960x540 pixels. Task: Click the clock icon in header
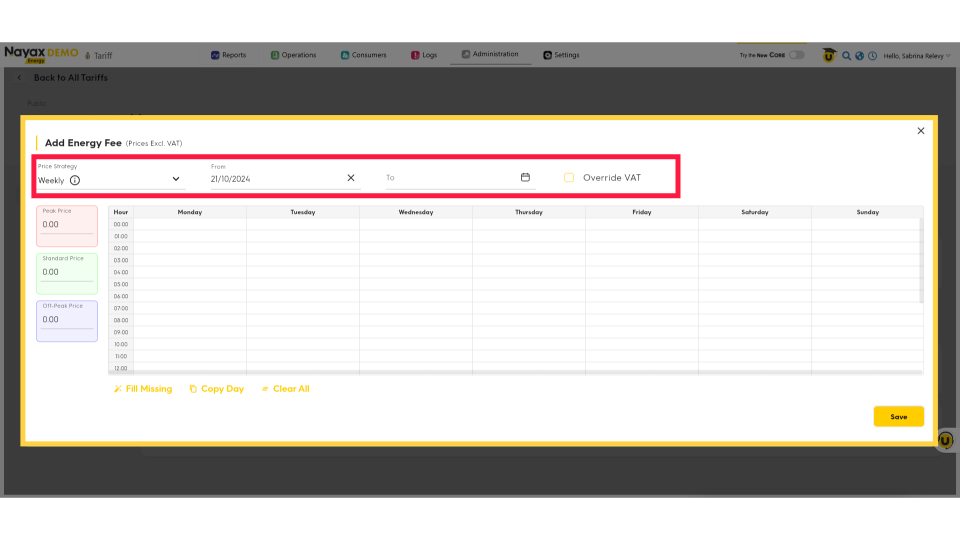872,56
